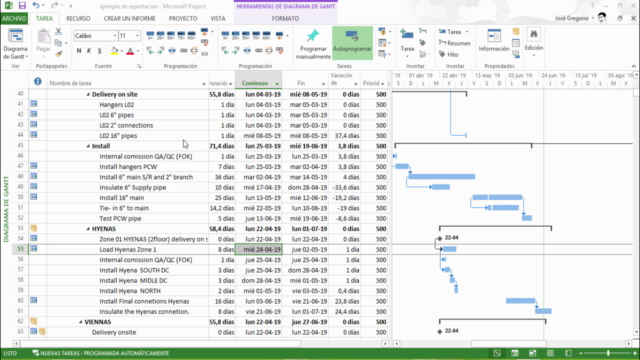Click the Add to Timeline icon
640x360 pixels.
coord(516,53)
